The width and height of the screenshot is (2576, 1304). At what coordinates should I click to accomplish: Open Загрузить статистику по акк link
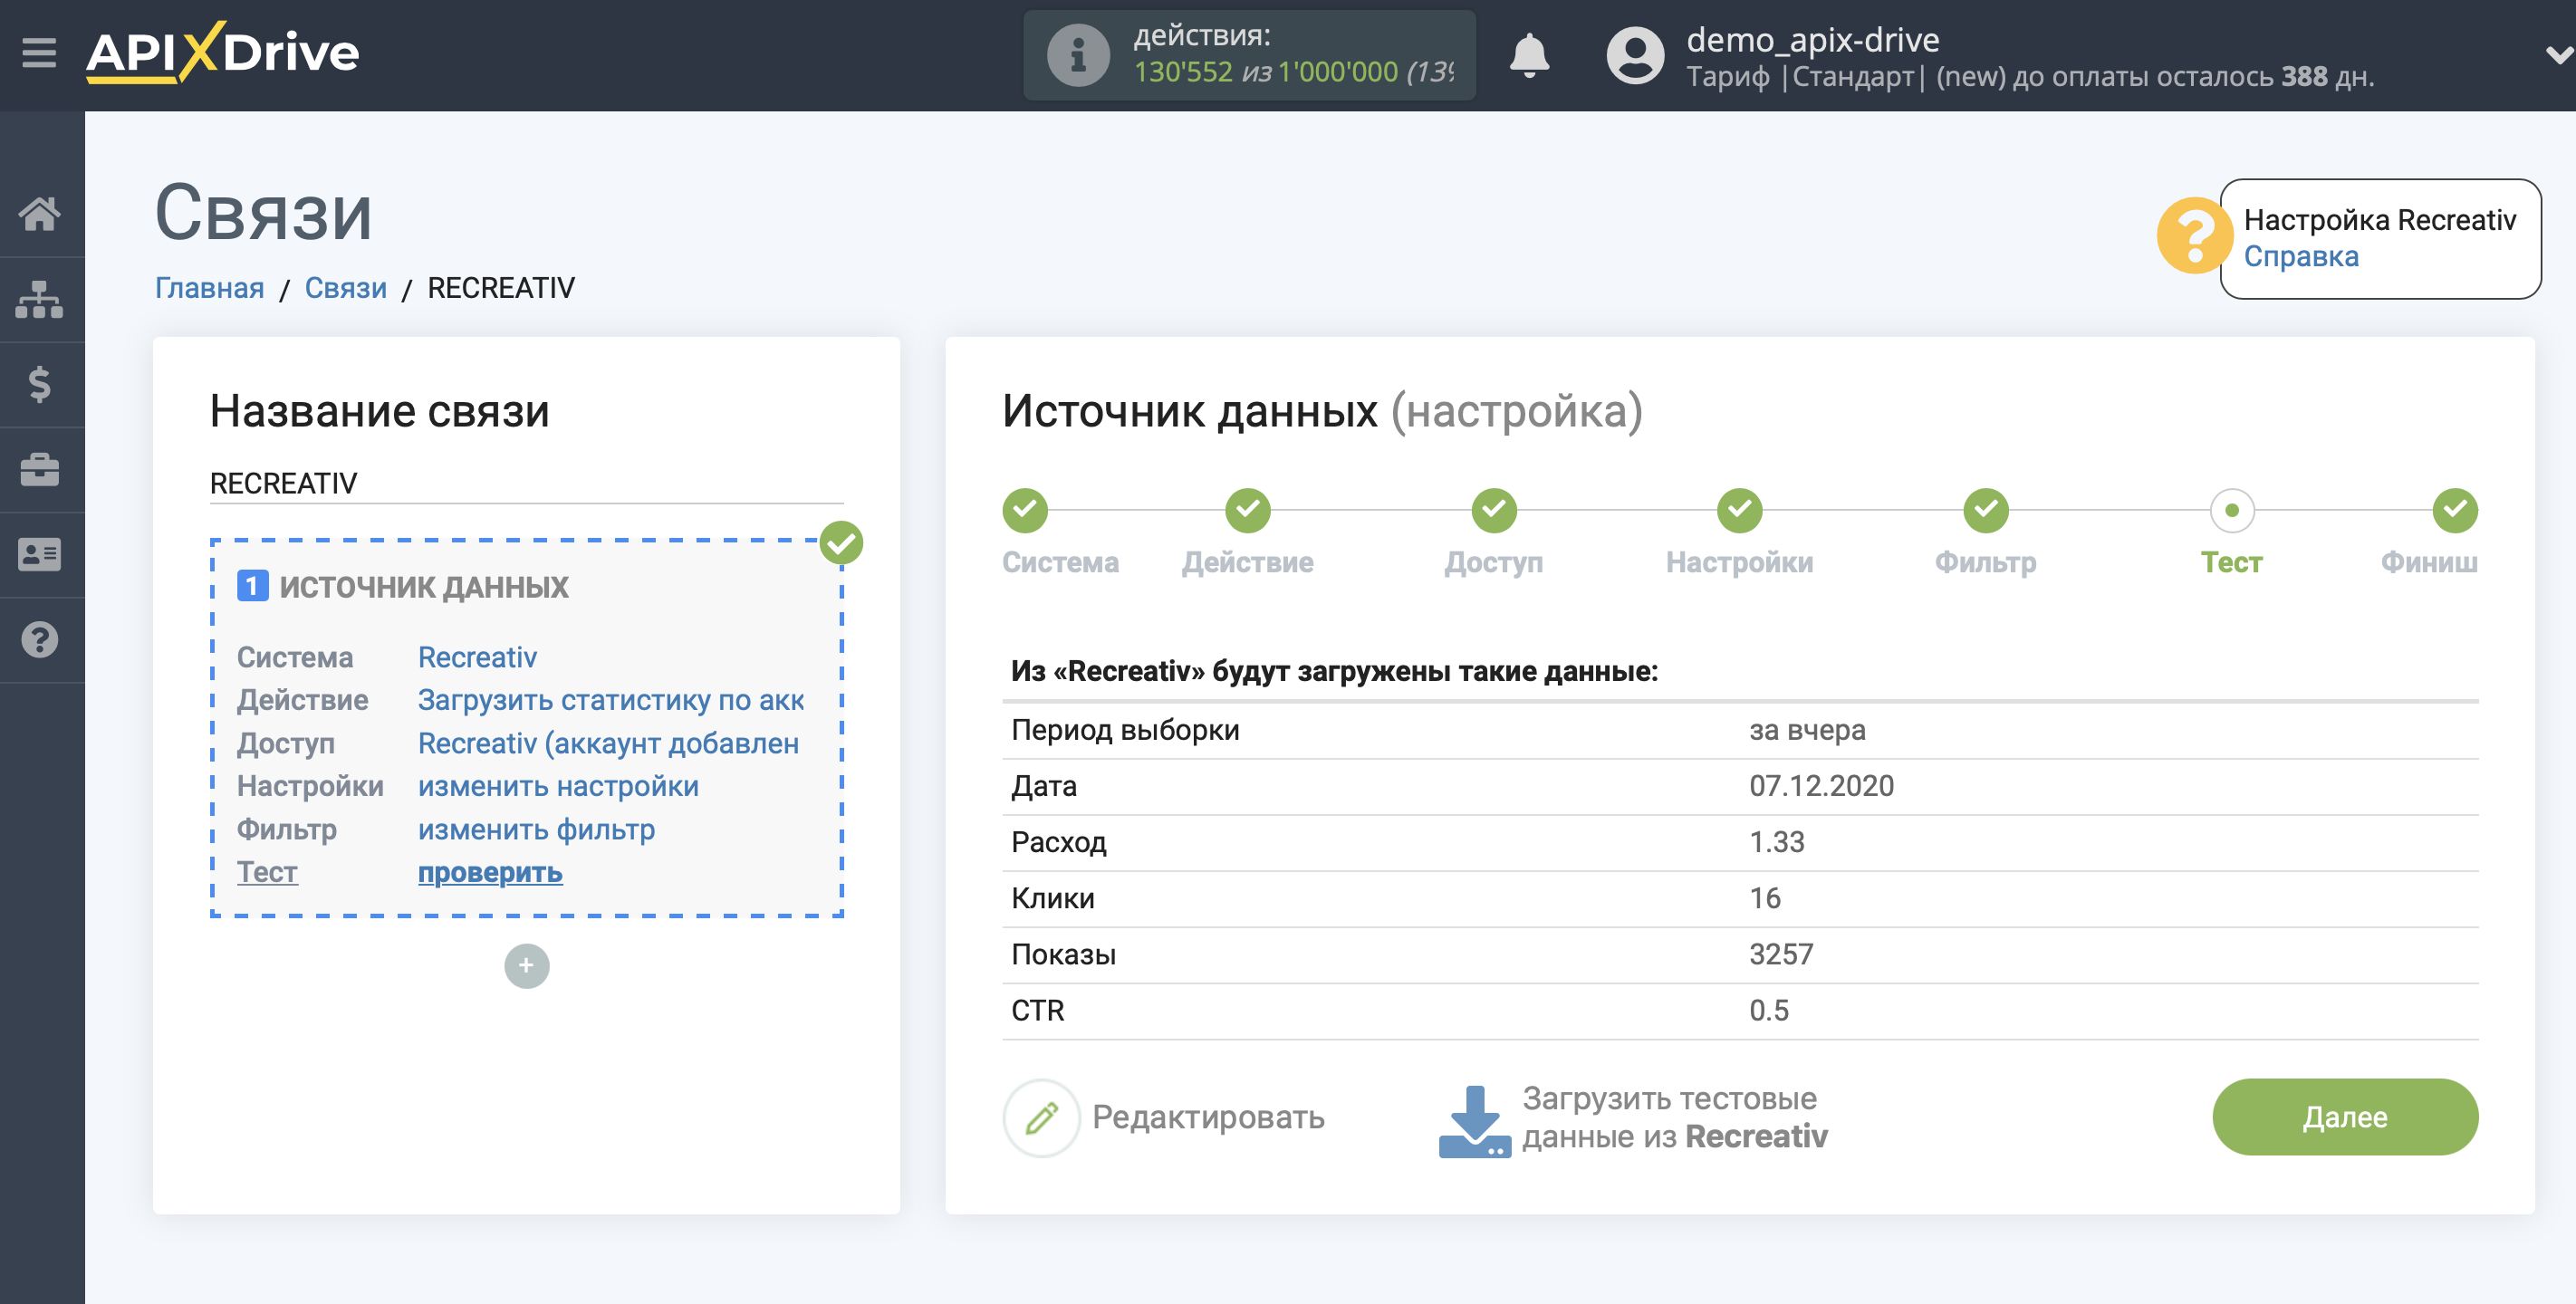coord(610,700)
